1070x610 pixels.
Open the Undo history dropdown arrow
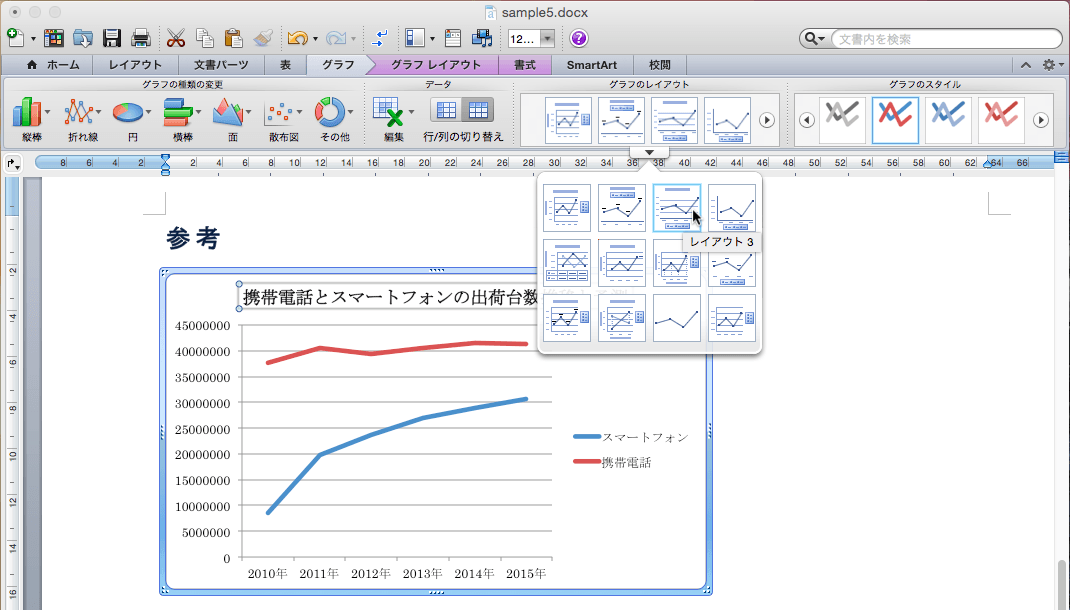[315, 39]
